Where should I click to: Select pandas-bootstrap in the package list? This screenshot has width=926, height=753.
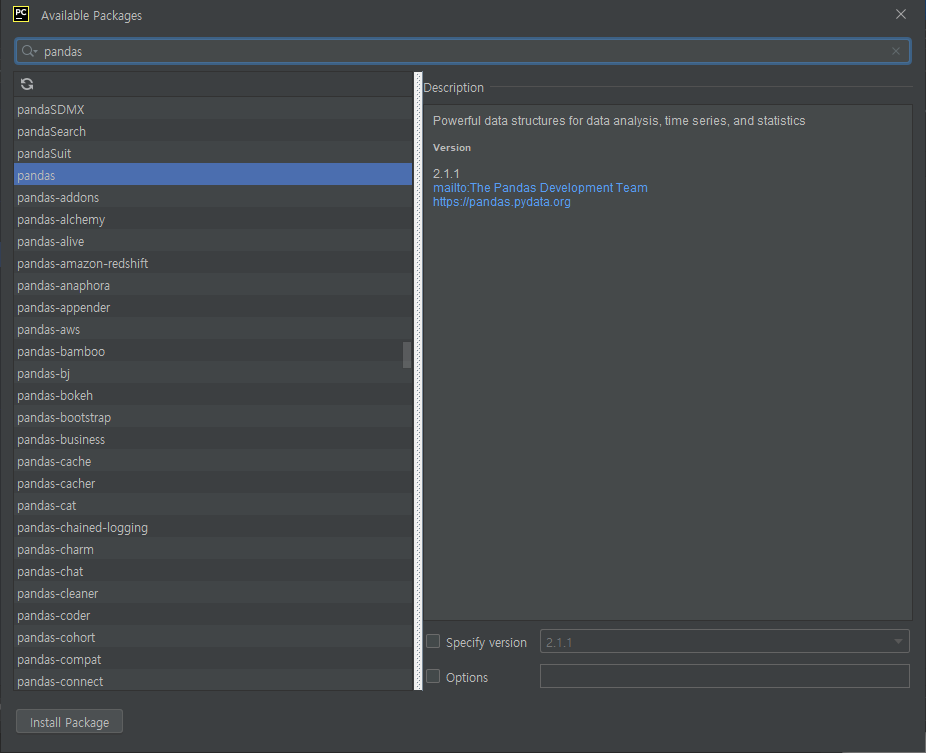(213, 418)
